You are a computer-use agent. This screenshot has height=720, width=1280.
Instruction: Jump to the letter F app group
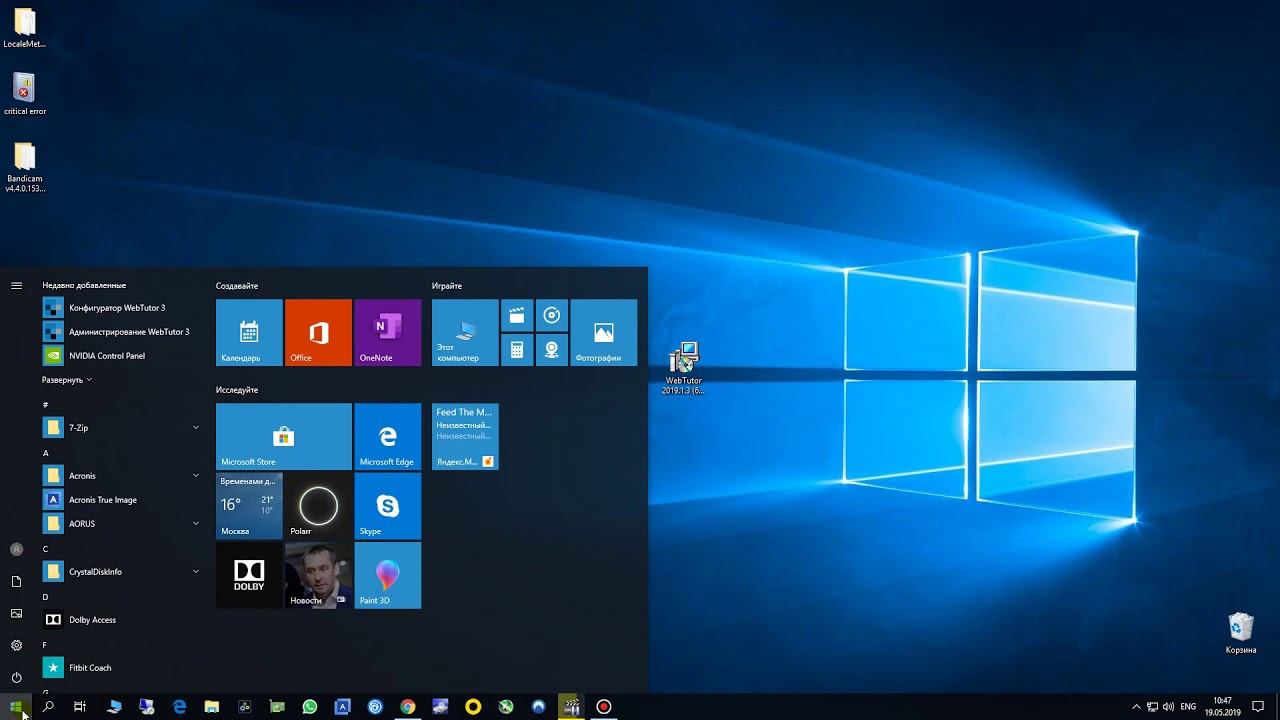46,645
